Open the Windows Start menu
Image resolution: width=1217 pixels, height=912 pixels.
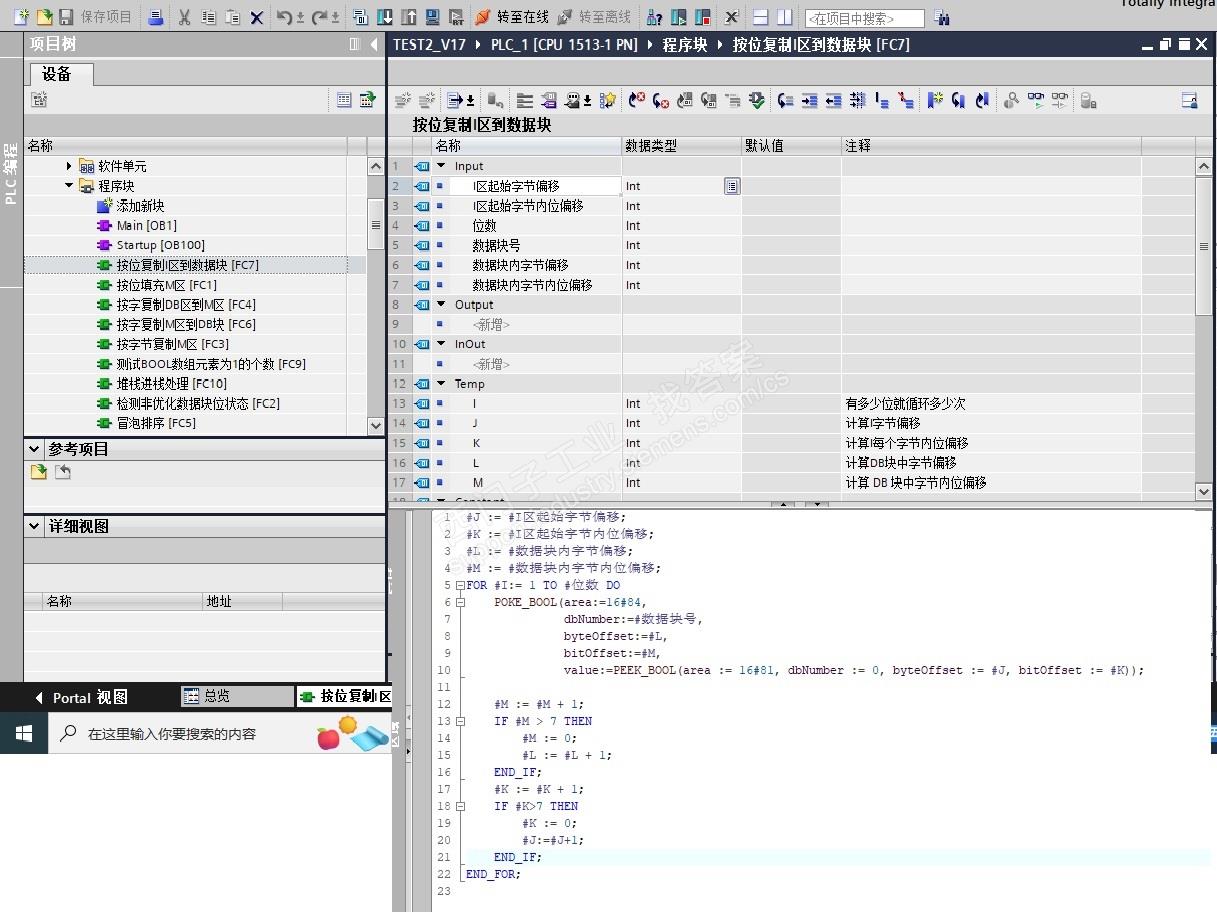point(24,733)
